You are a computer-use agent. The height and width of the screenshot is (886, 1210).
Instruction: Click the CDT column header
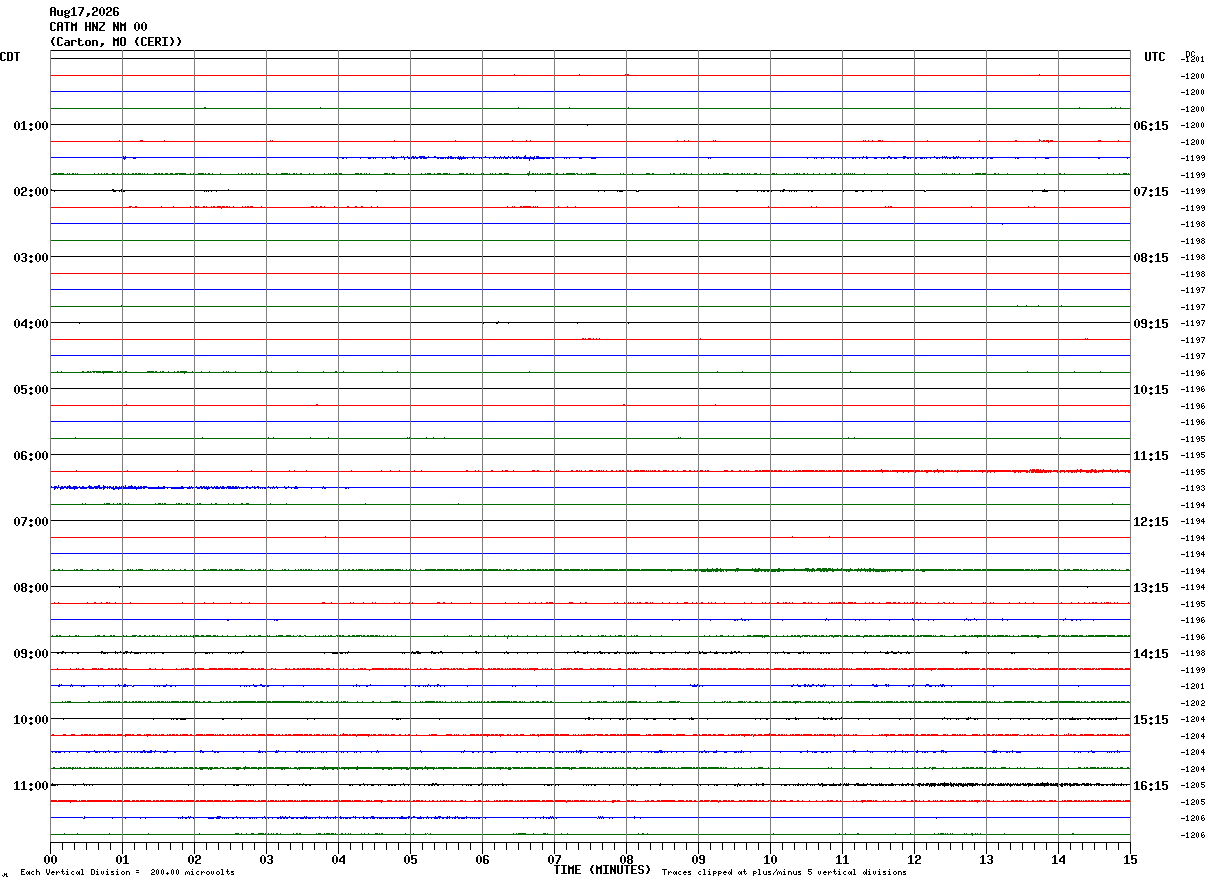10,57
